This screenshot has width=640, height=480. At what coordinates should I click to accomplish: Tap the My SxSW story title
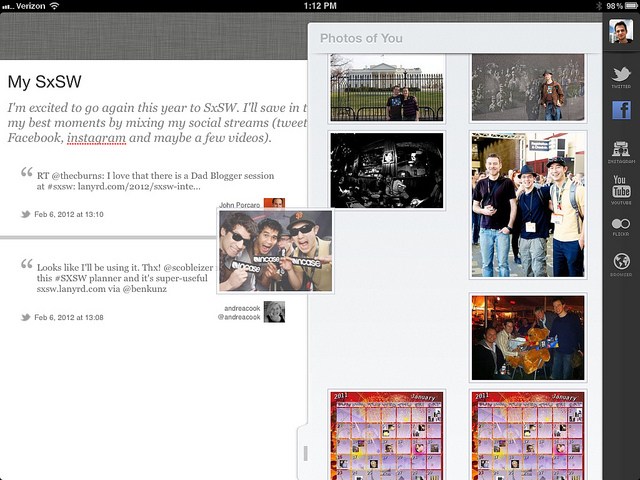(x=44, y=82)
